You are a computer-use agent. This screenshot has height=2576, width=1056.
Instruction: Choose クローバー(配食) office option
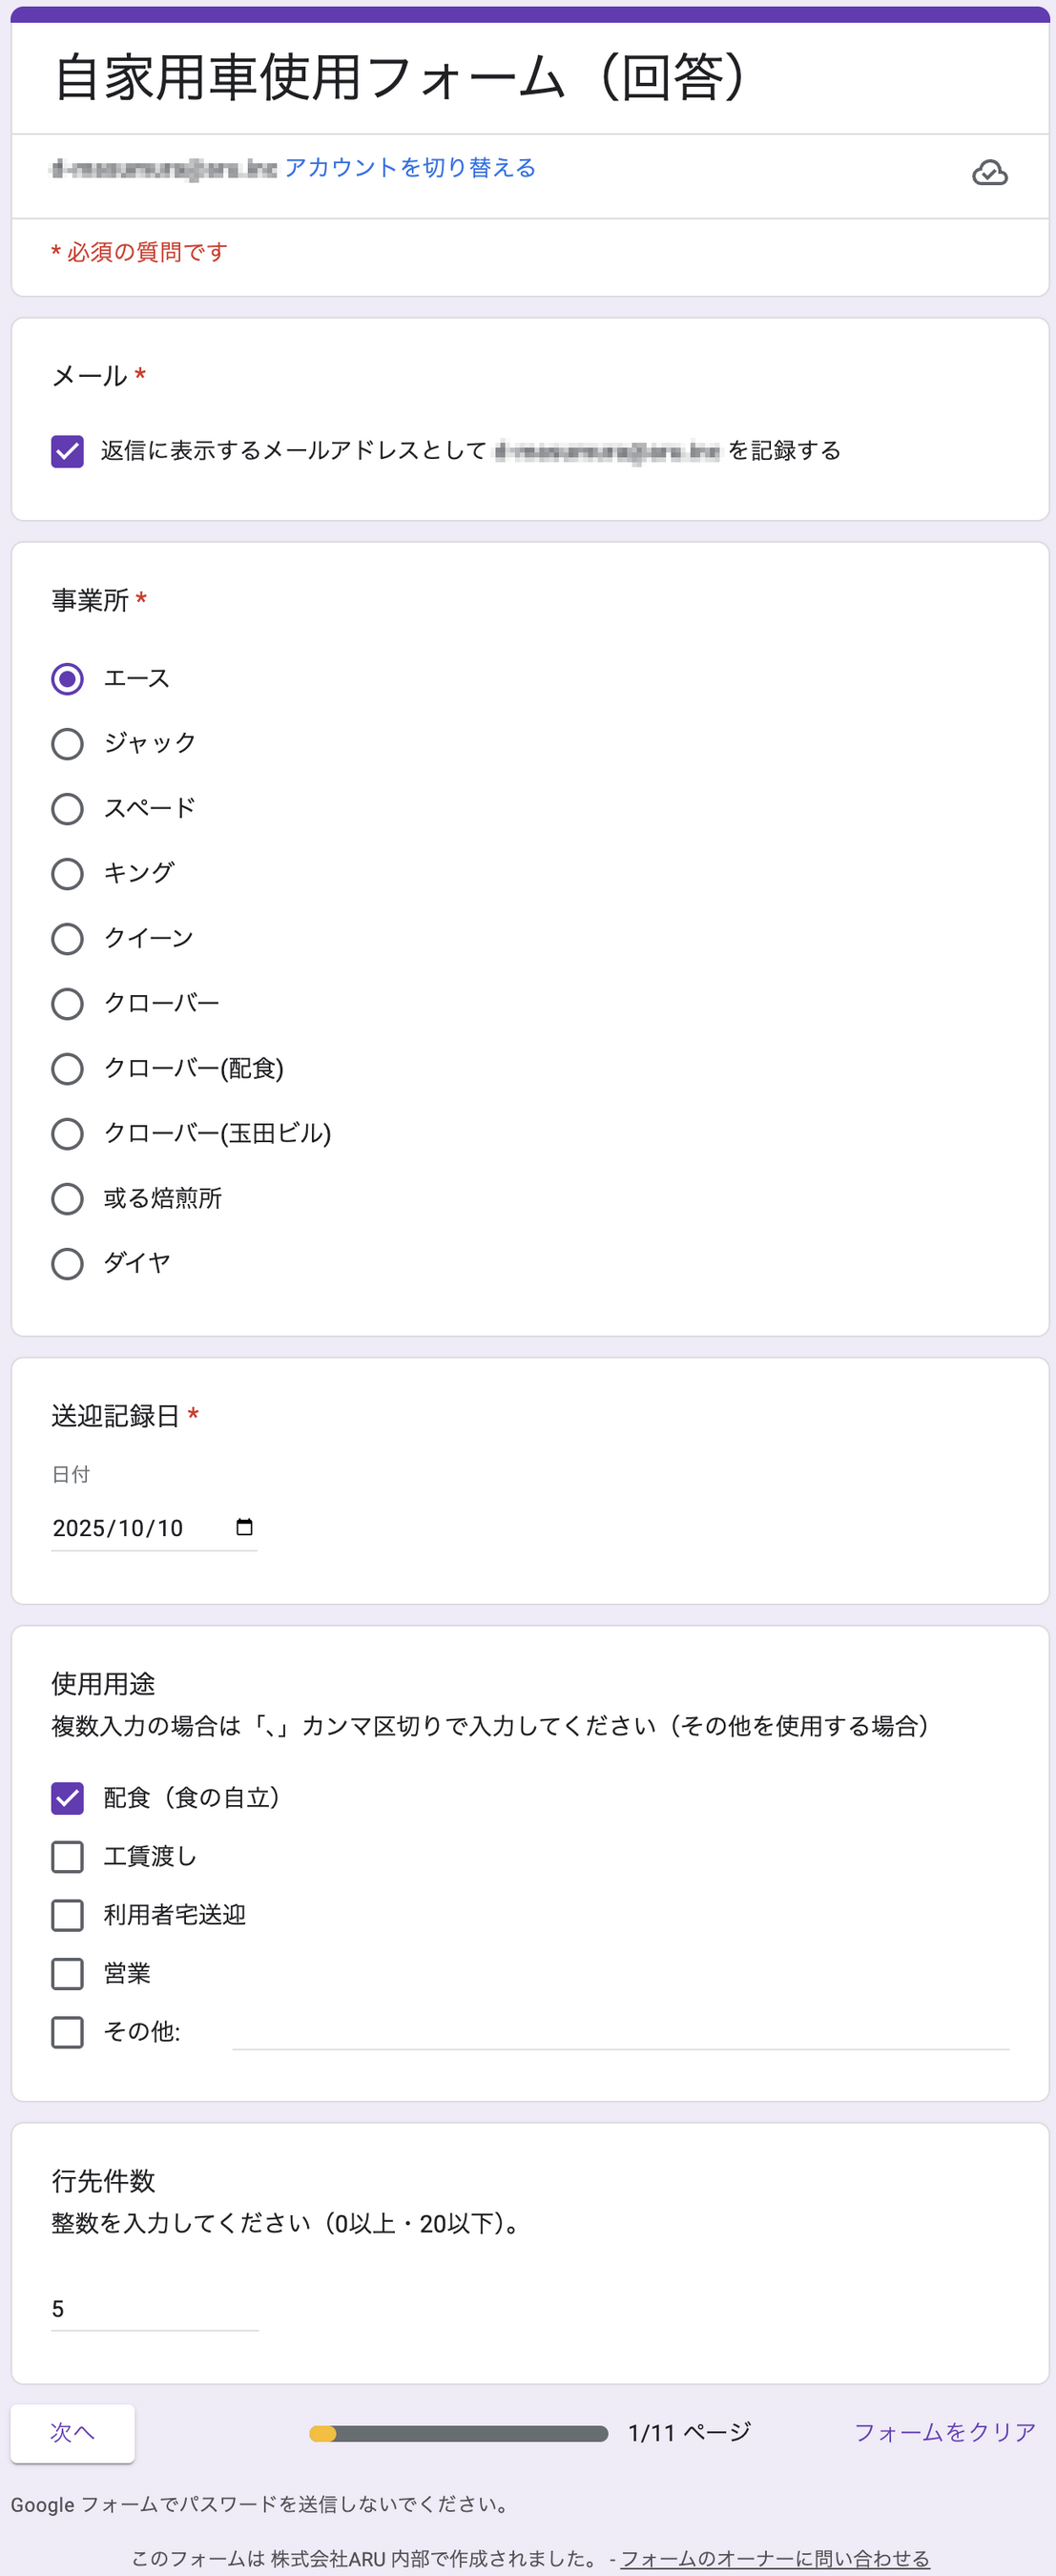(x=67, y=1069)
